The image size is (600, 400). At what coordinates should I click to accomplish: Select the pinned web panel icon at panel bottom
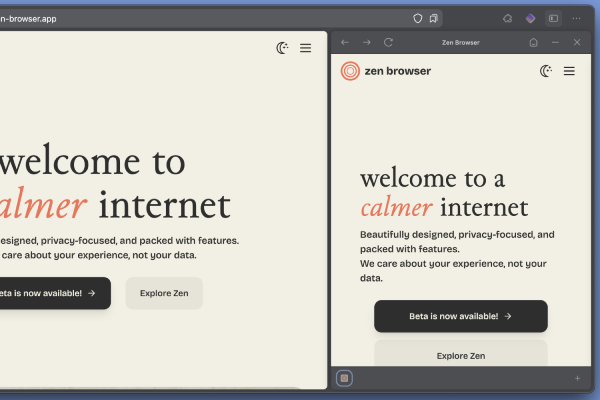344,378
